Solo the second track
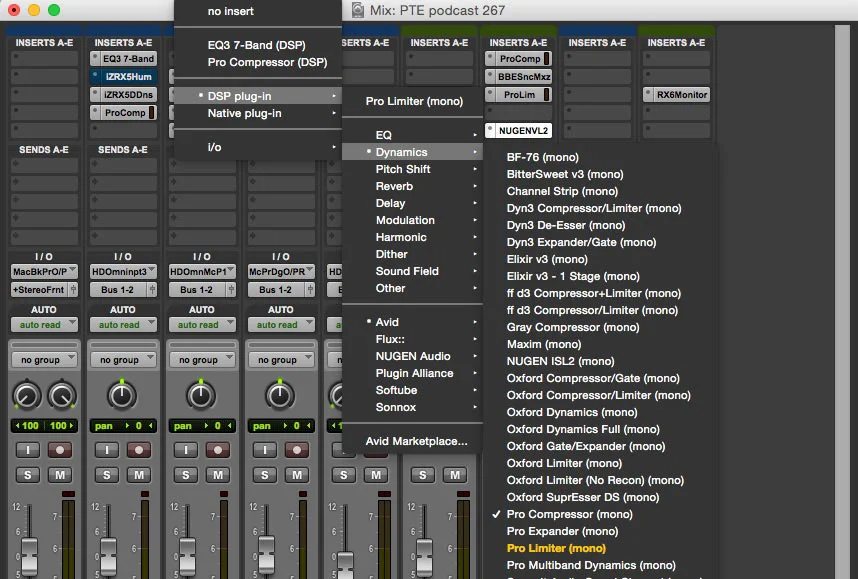 coord(107,475)
